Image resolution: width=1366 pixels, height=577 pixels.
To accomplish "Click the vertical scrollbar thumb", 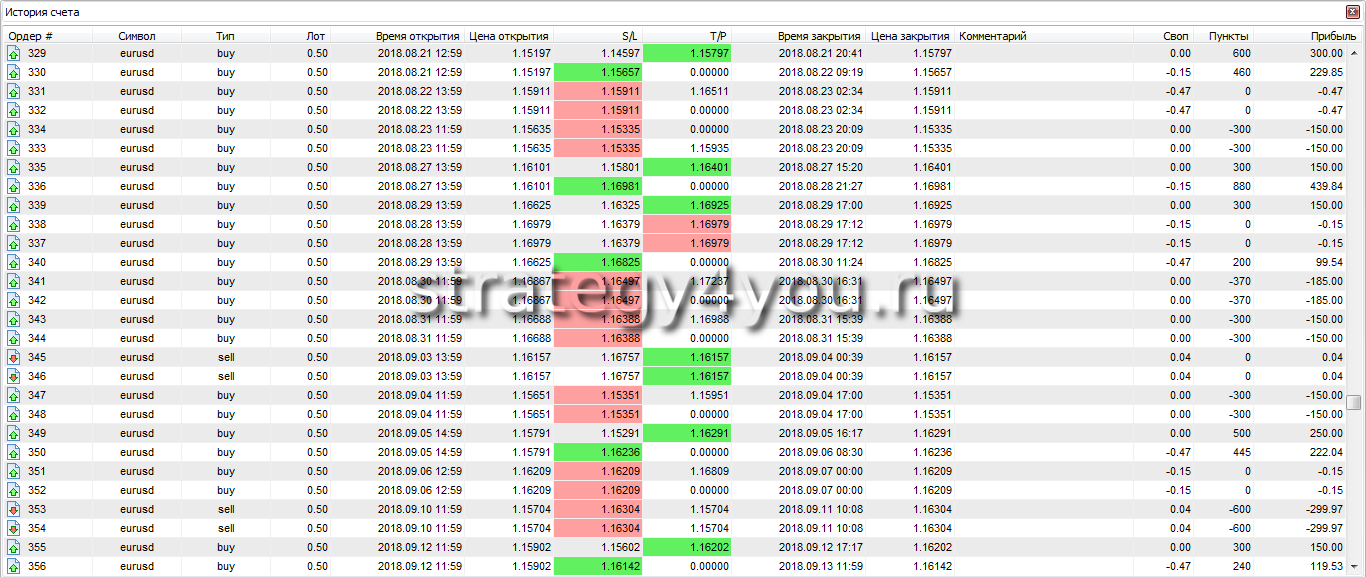I will (x=1354, y=402).
